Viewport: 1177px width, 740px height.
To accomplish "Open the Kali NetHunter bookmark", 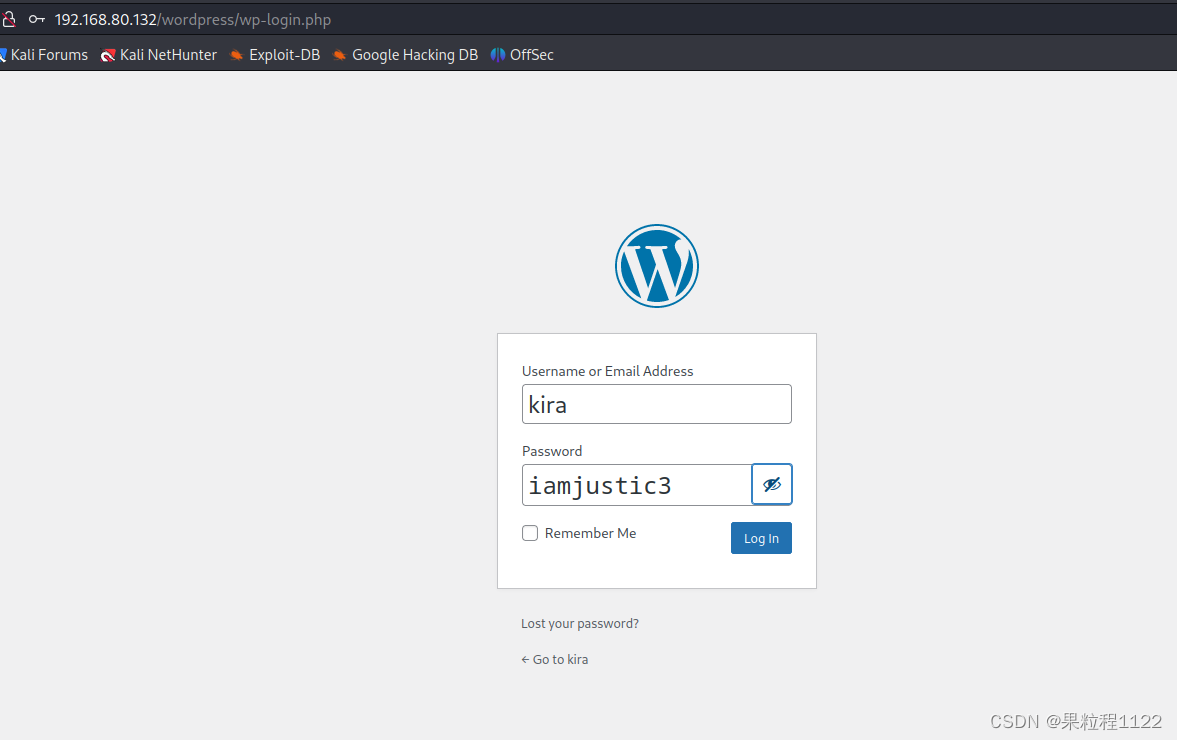I will pos(159,55).
